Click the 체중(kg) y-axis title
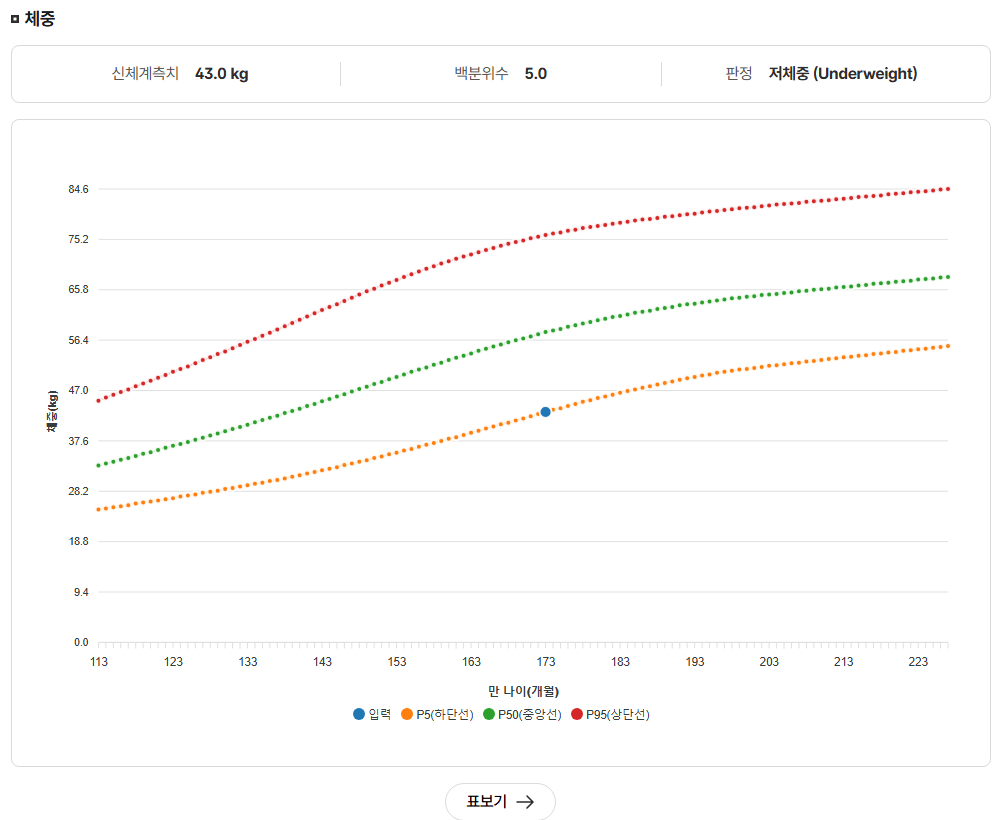1007x820 pixels. click(x=52, y=411)
